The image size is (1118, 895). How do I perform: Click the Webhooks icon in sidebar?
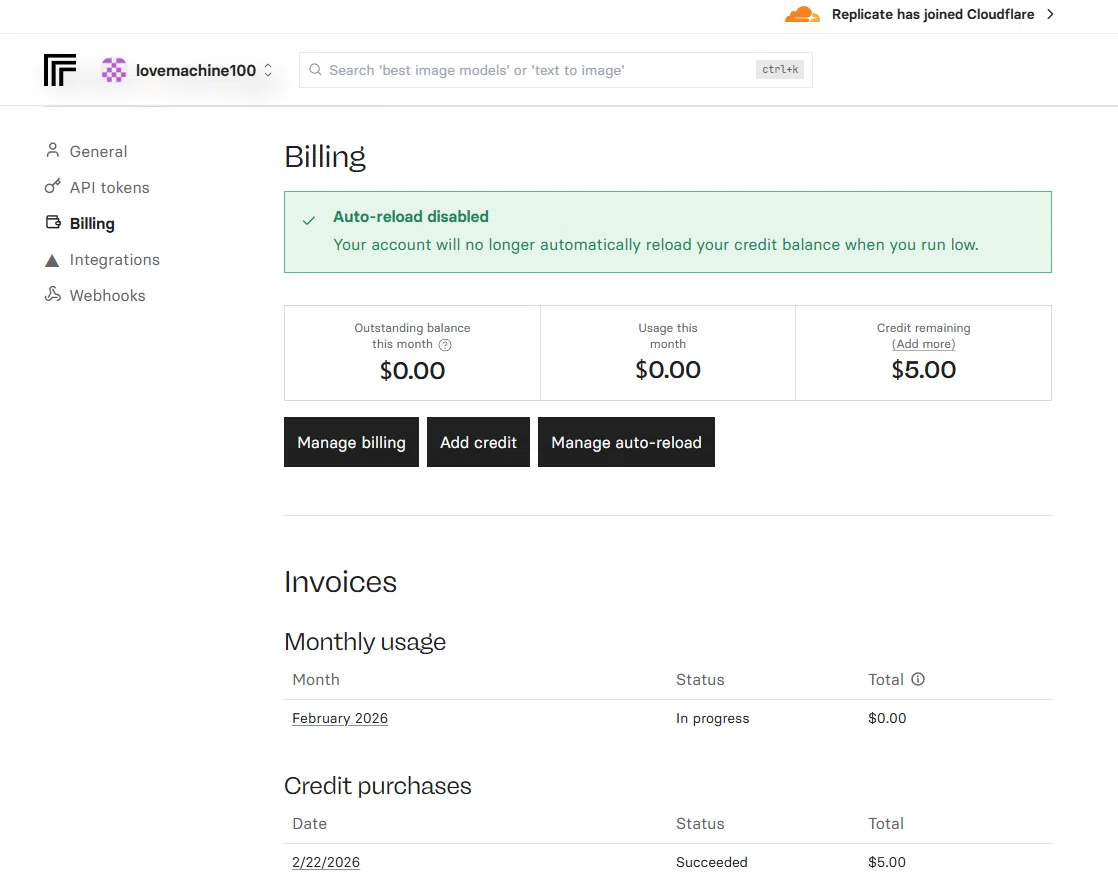[53, 294]
